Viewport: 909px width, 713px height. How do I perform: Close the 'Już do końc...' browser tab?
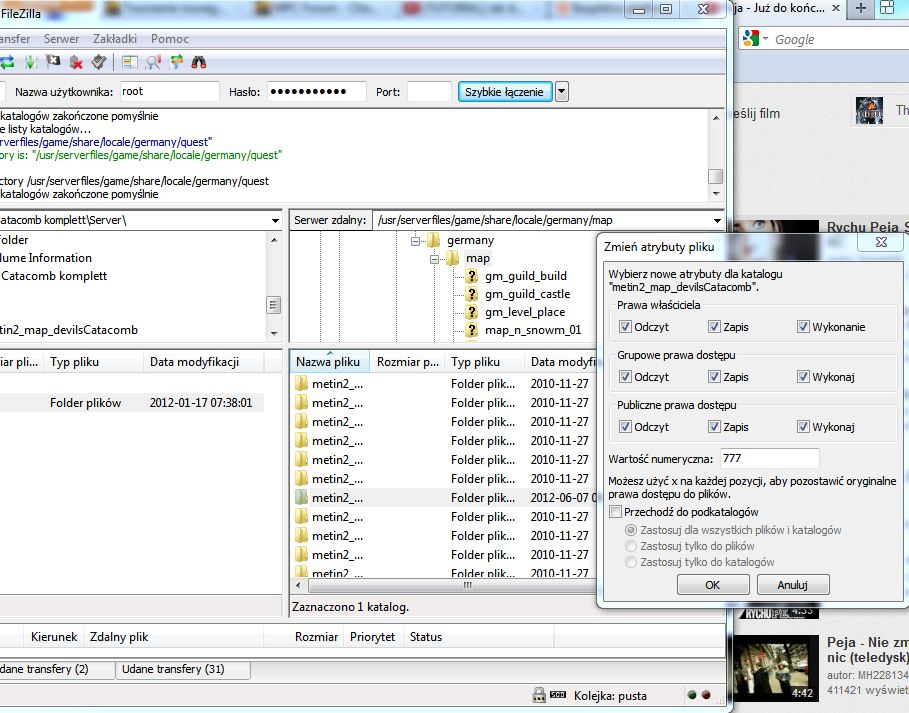pos(836,8)
